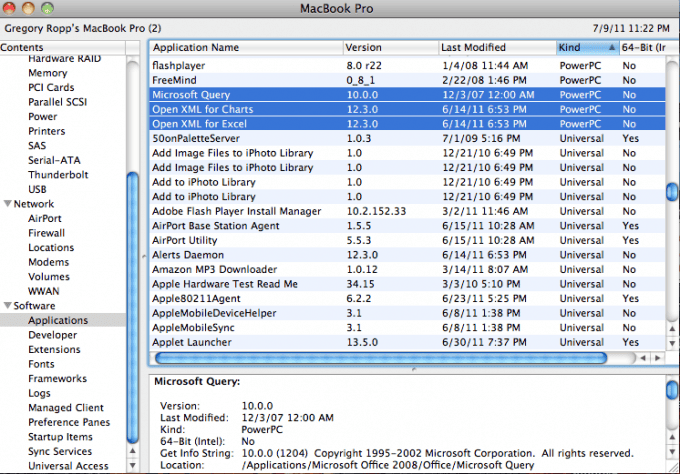
Task: Select Memory in the hardware list
Action: tap(48, 73)
